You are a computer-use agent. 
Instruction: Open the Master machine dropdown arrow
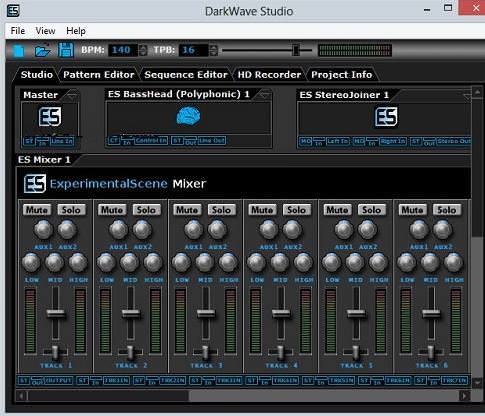(x=72, y=96)
